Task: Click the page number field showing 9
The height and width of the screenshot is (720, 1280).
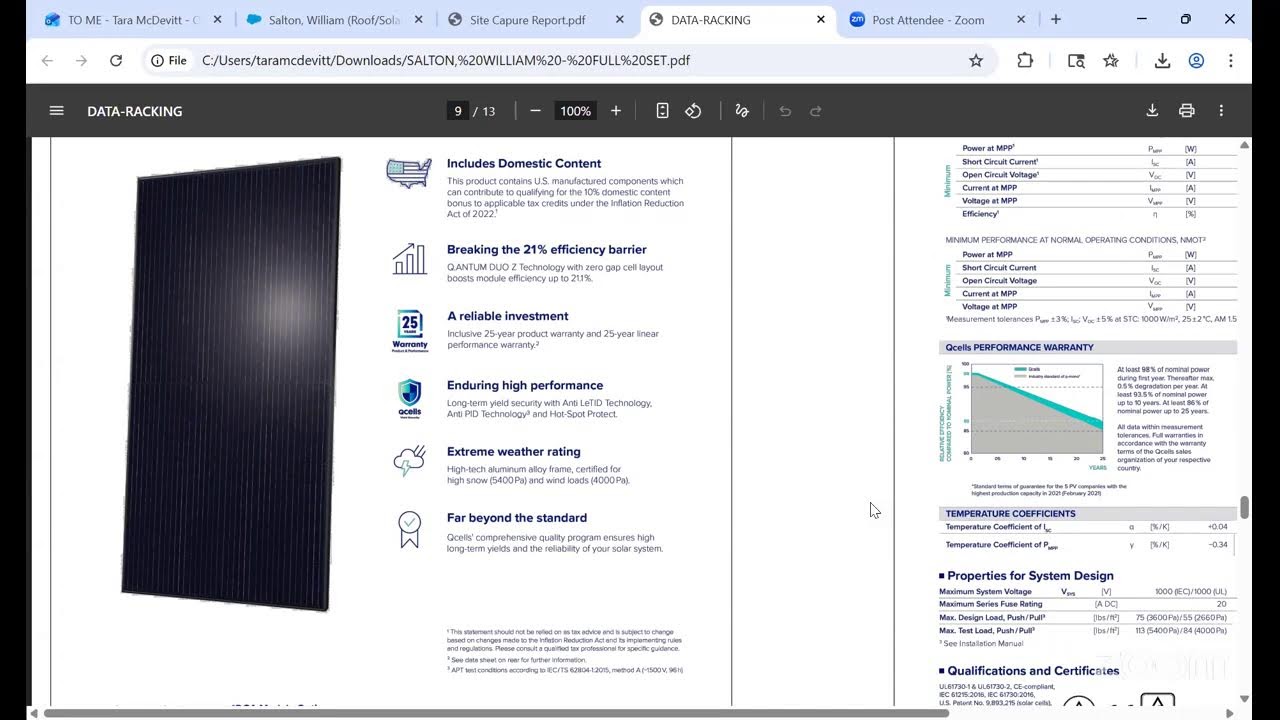Action: (458, 111)
